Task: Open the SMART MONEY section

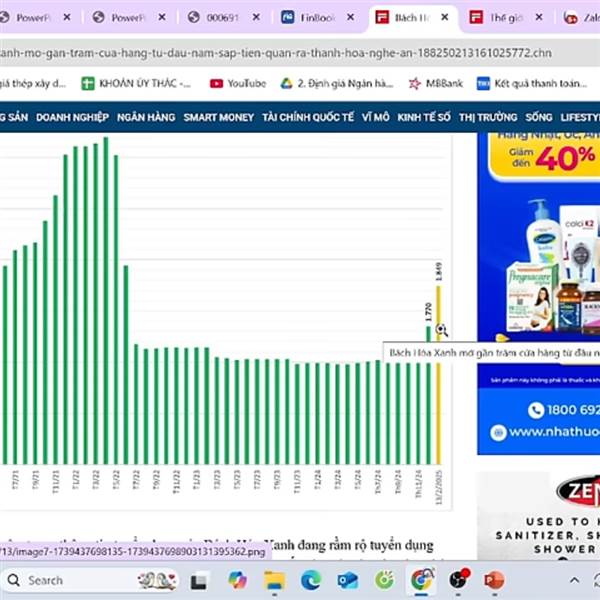Action: 218,117
